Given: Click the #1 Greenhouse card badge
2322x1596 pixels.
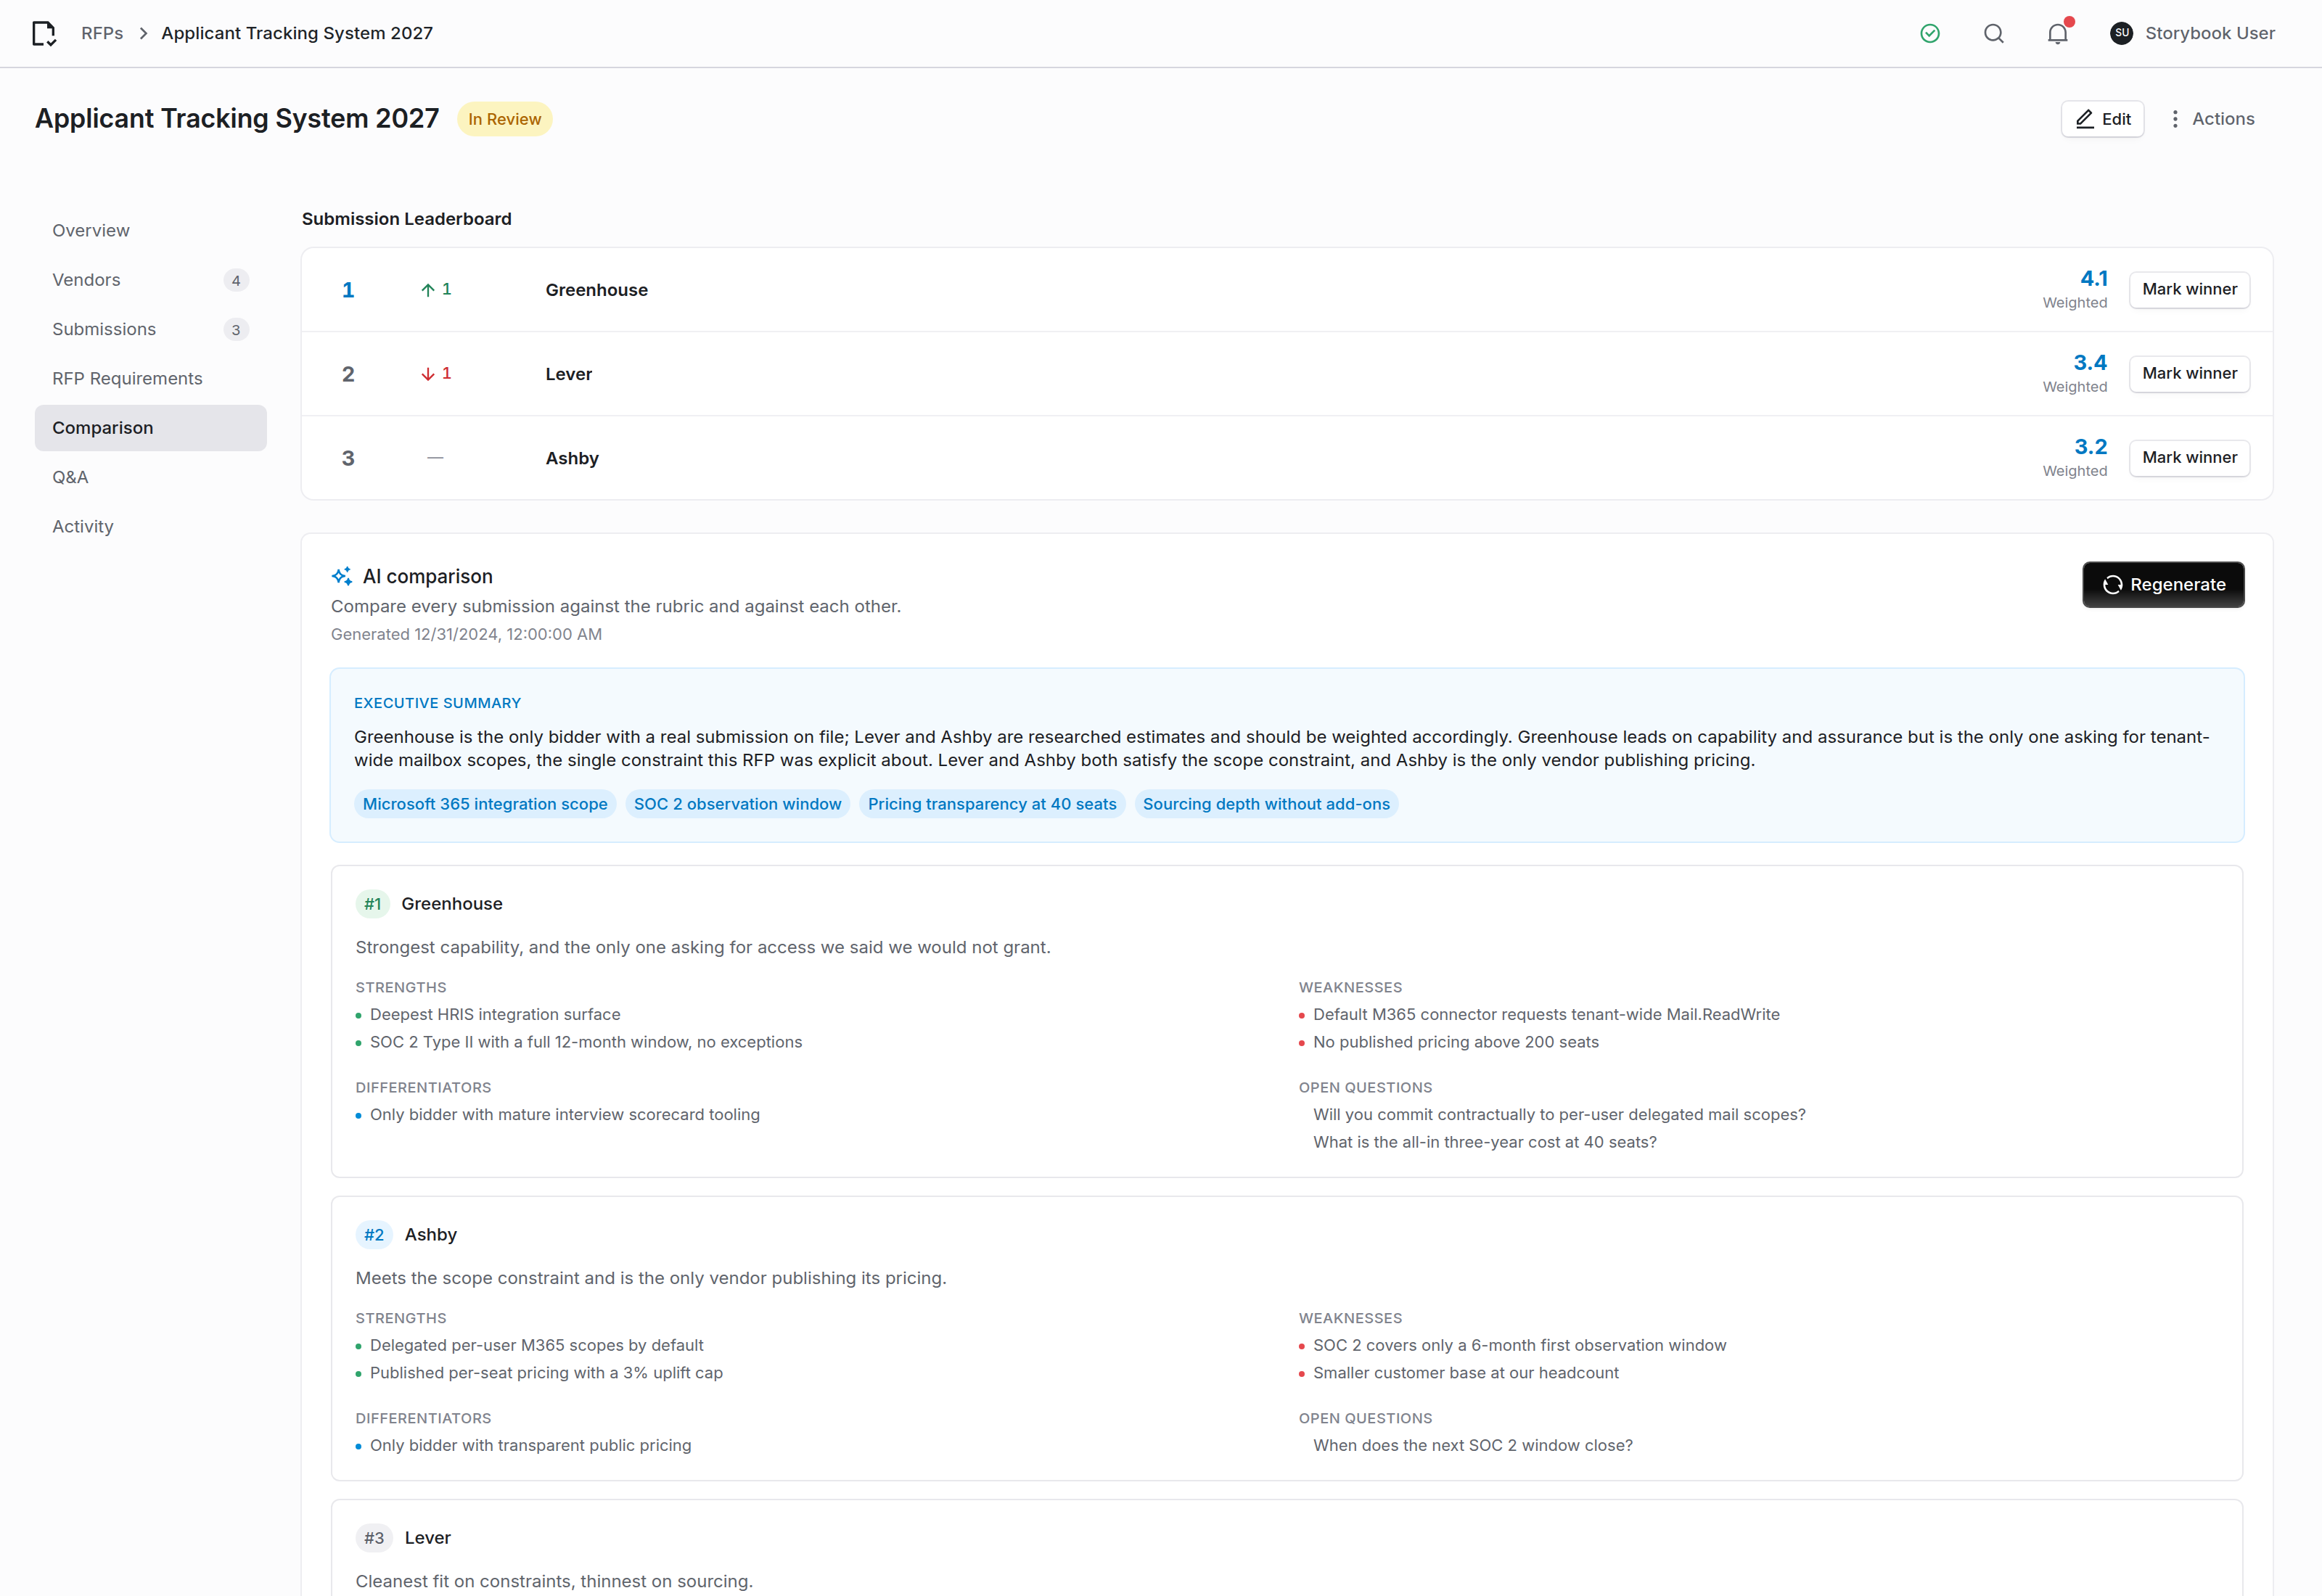Looking at the screenshot, I should coord(372,904).
